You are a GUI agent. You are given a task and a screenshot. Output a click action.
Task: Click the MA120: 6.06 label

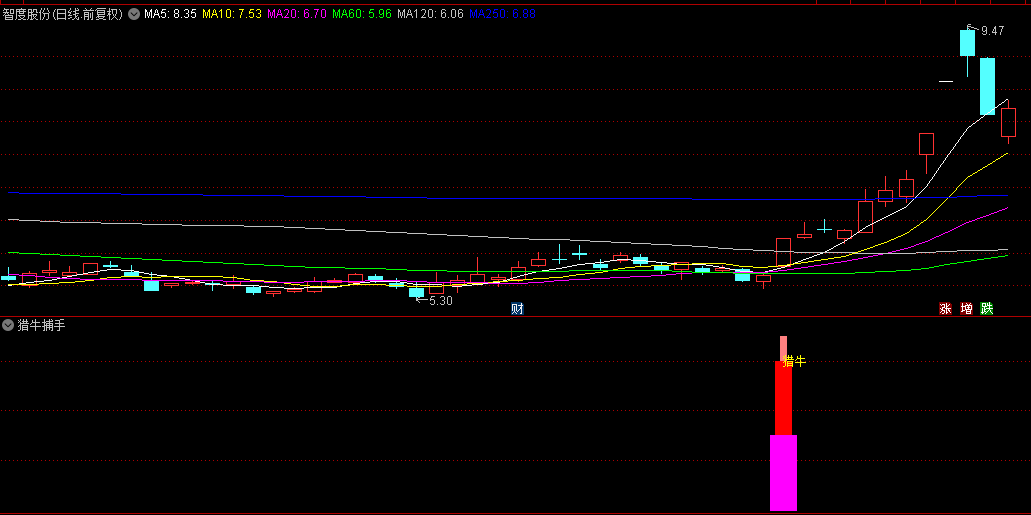pos(431,14)
